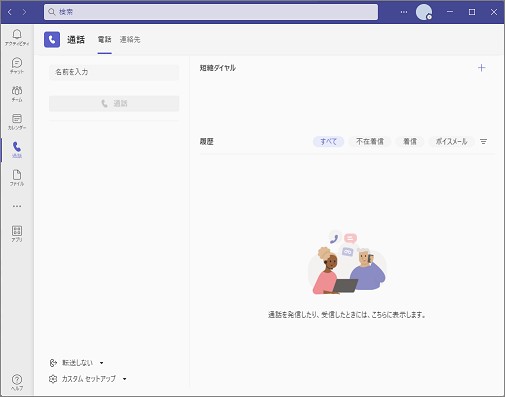Filter history by すべて

pos(328,142)
